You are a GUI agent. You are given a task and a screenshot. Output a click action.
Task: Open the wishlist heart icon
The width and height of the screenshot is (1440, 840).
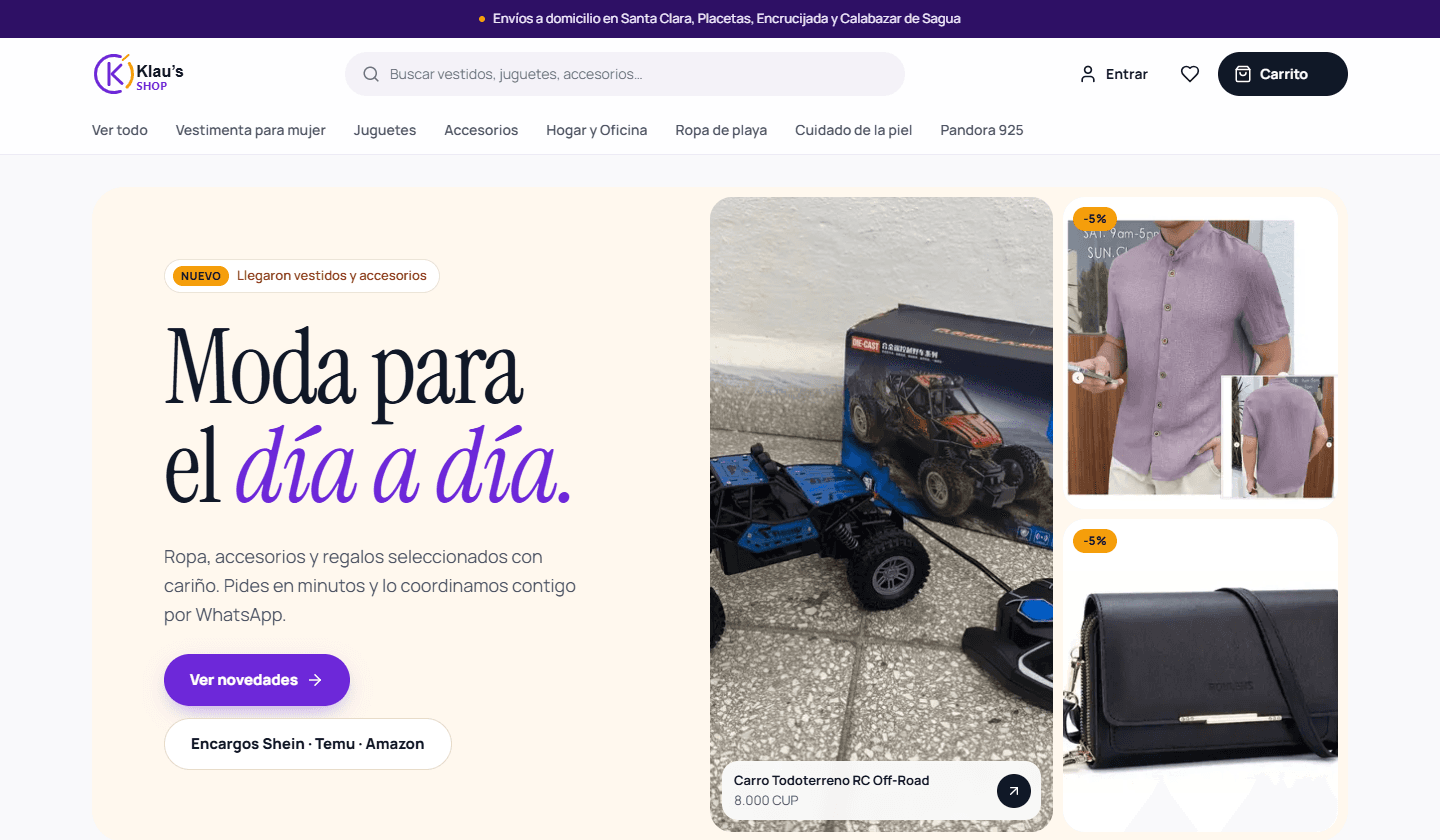(x=1190, y=74)
